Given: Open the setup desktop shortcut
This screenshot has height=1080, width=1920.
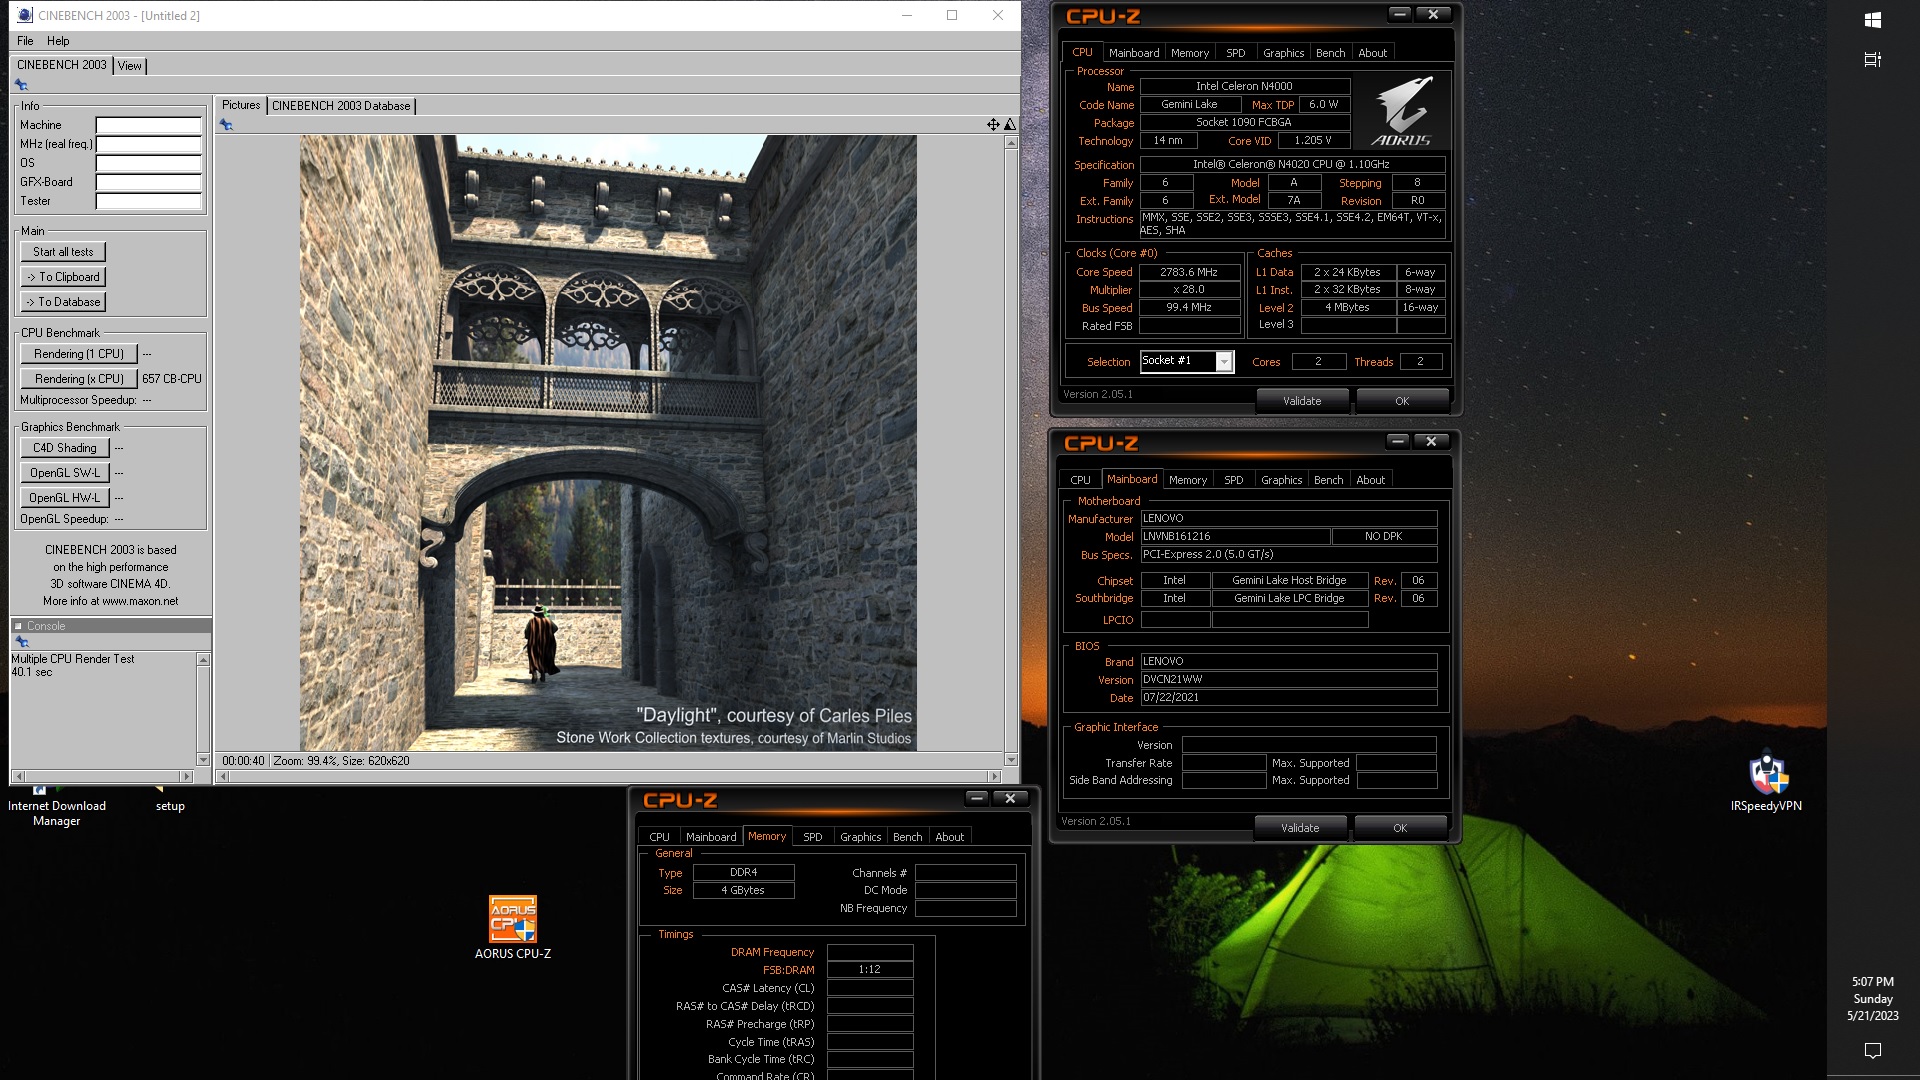Looking at the screenshot, I should pyautogui.click(x=170, y=799).
